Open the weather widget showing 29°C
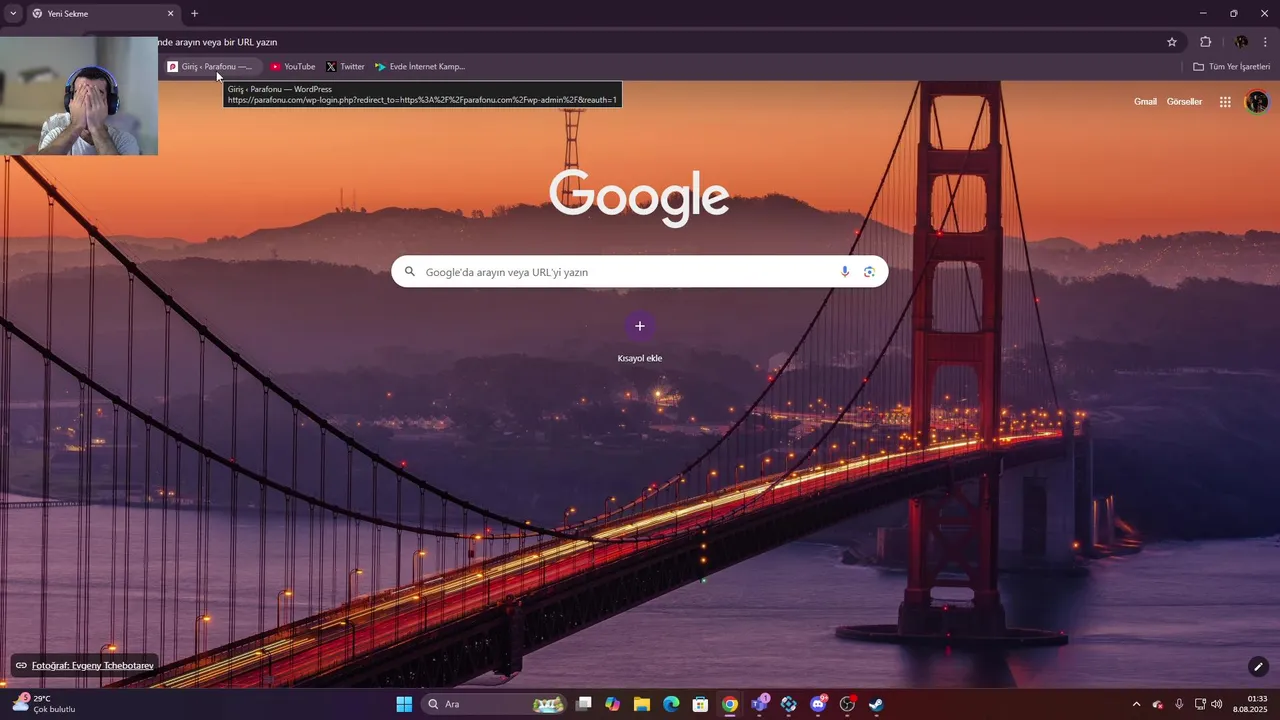This screenshot has width=1280, height=720. (x=45, y=704)
